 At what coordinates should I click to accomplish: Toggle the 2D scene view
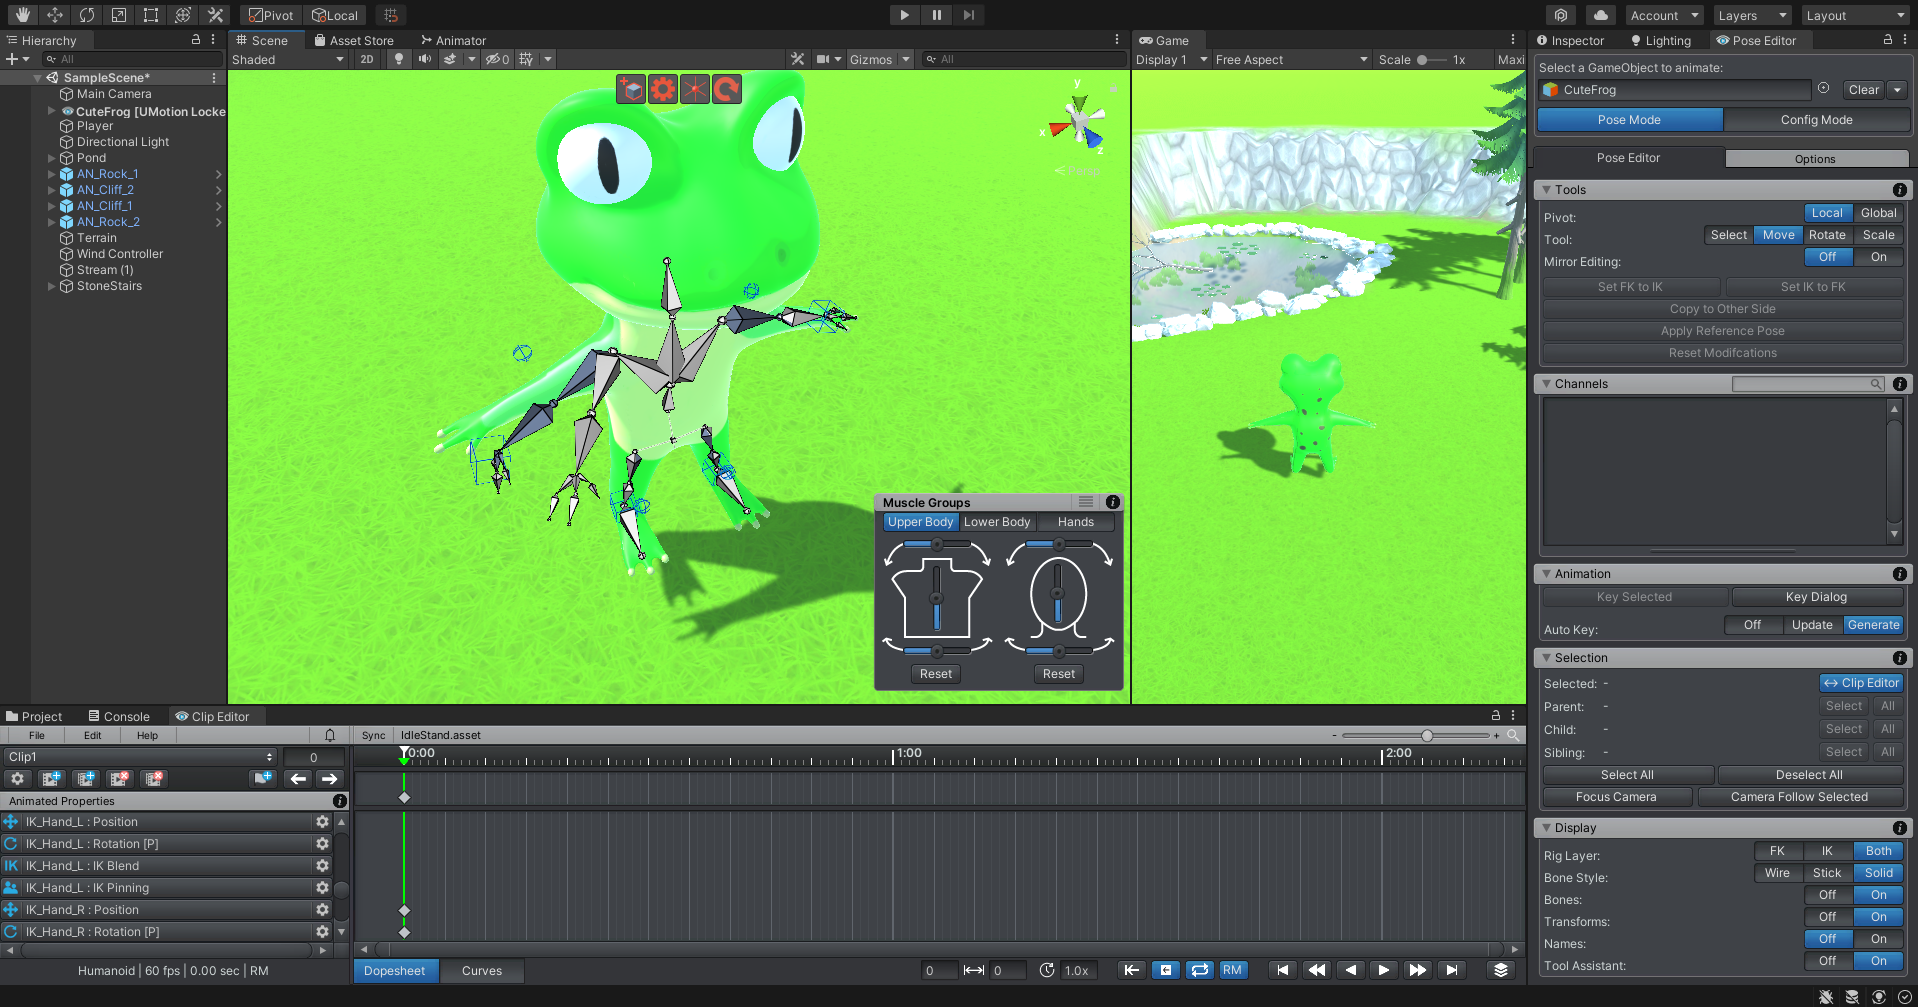pyautogui.click(x=367, y=59)
